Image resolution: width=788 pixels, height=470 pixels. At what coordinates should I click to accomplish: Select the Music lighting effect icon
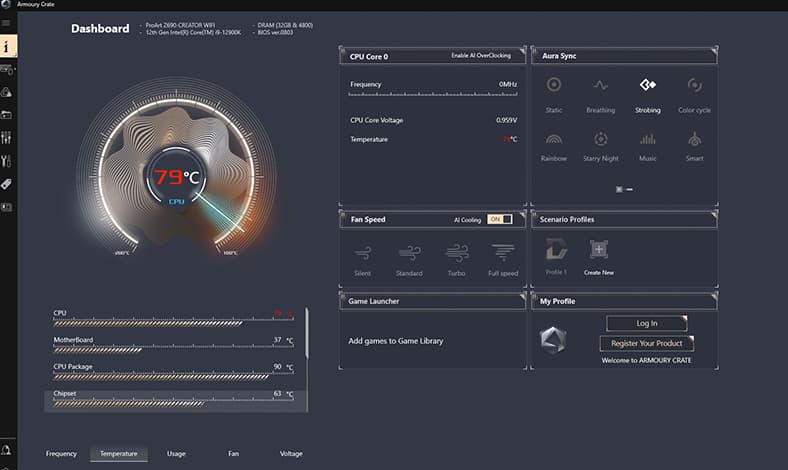pos(648,139)
